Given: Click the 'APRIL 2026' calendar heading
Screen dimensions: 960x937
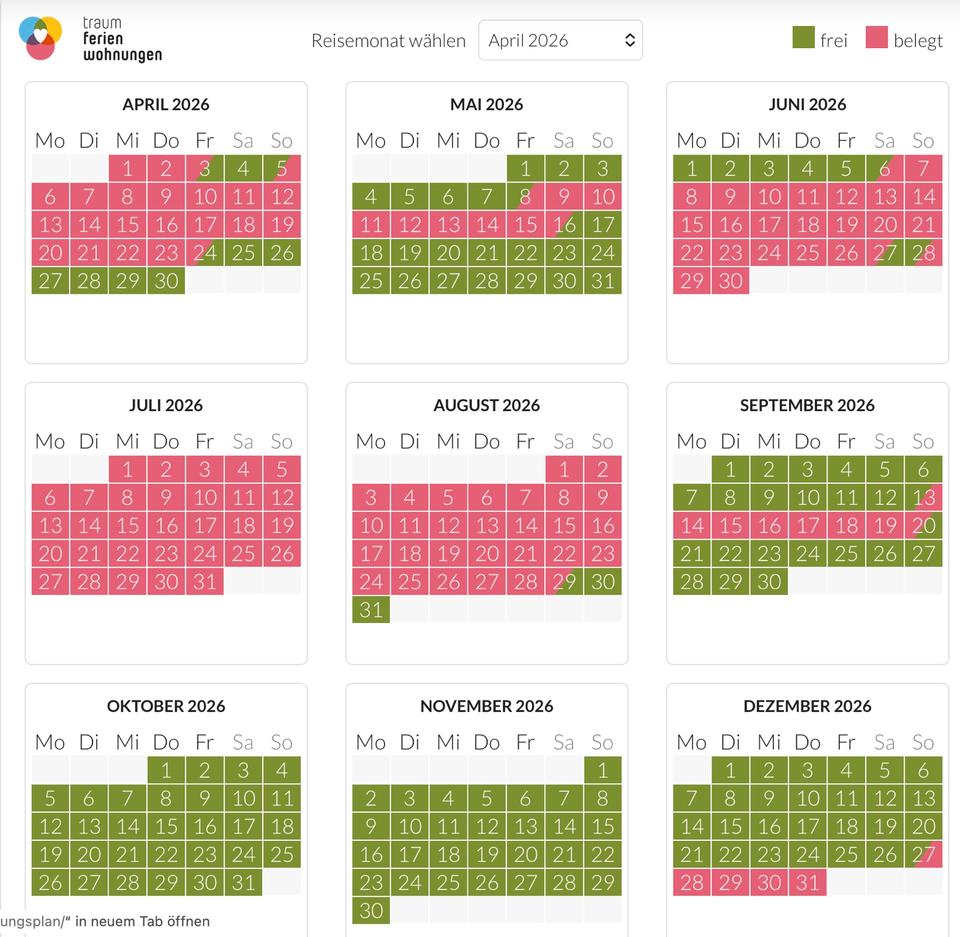Looking at the screenshot, I should (x=166, y=104).
